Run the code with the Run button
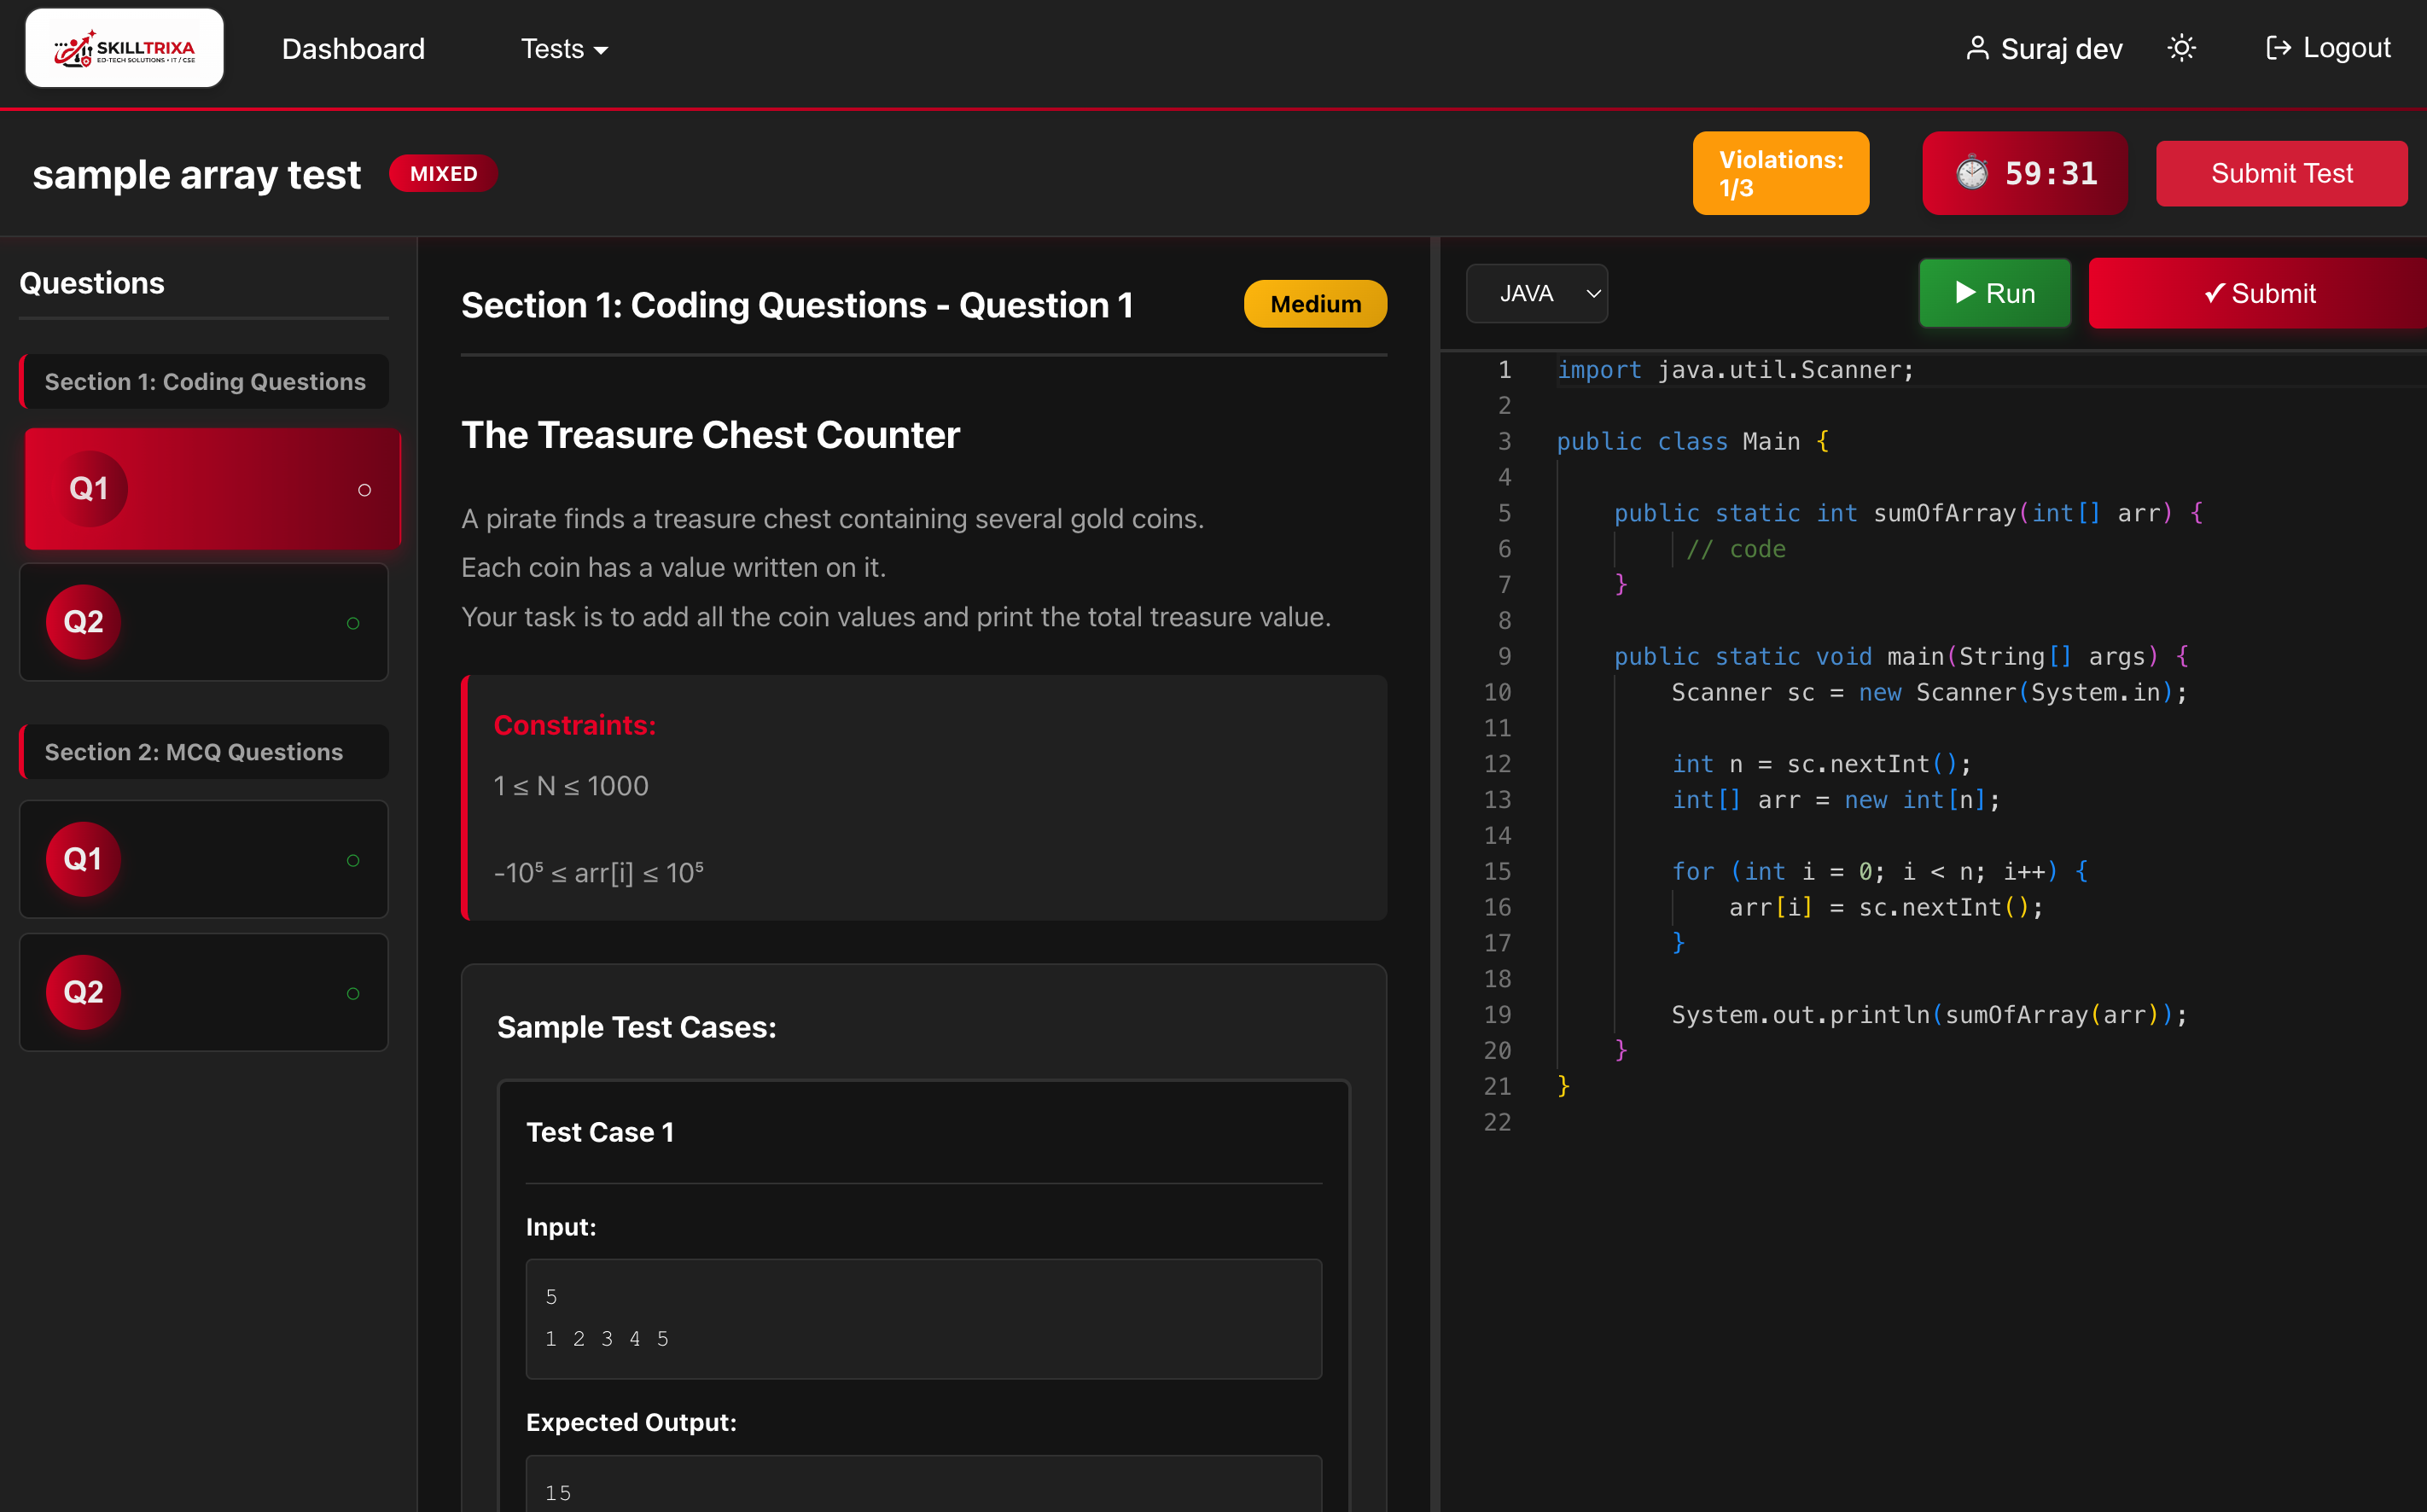This screenshot has height=1512, width=2427. click(x=1994, y=293)
